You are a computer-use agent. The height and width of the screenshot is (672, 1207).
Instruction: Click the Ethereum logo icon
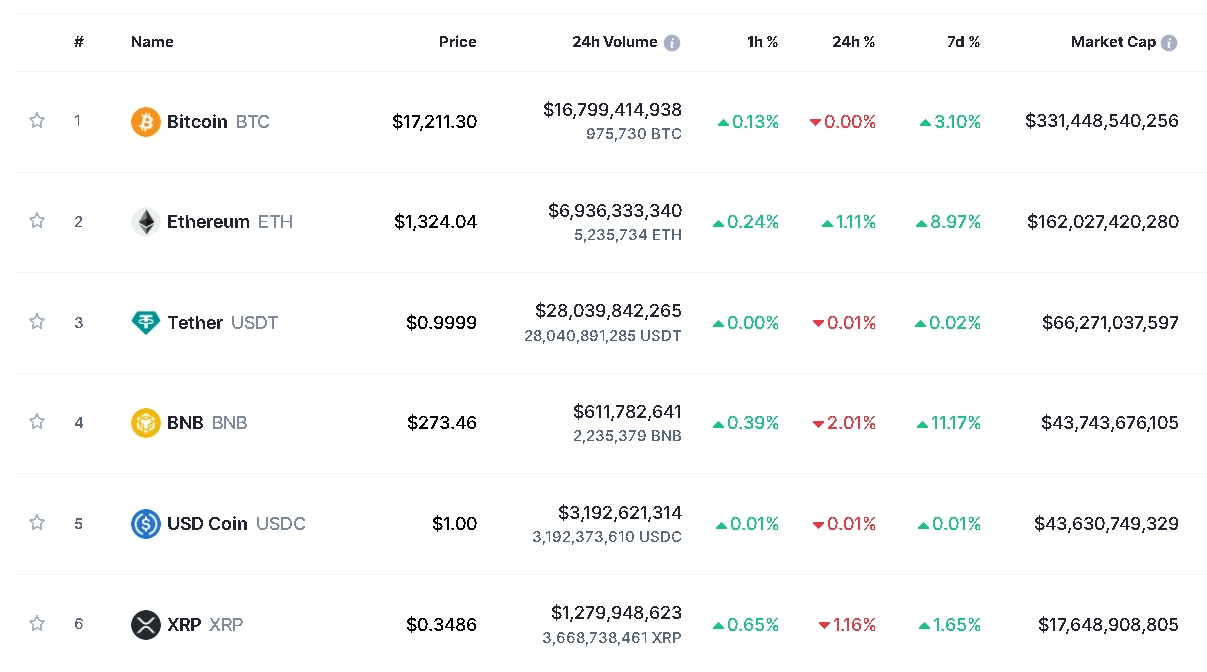pyautogui.click(x=146, y=222)
